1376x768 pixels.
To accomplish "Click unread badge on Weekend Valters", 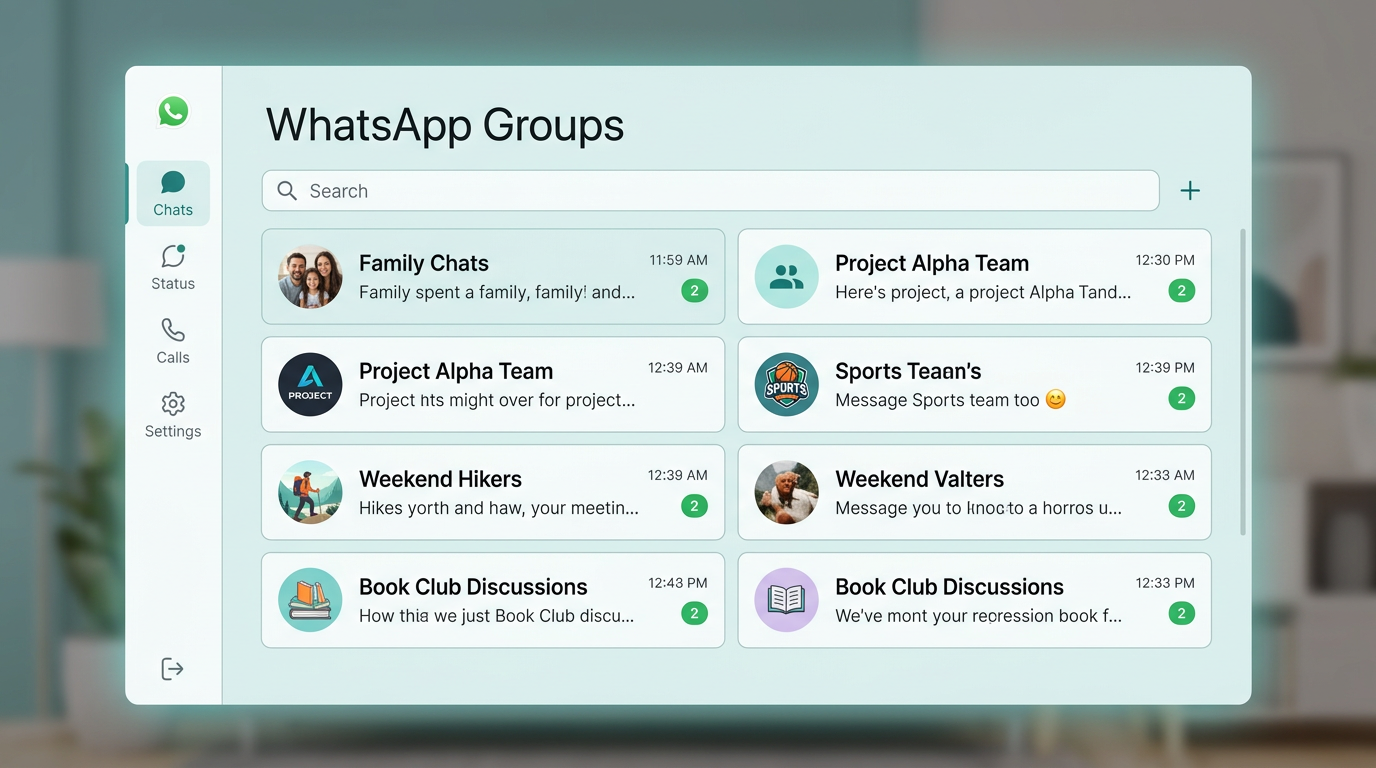I will pos(1181,507).
